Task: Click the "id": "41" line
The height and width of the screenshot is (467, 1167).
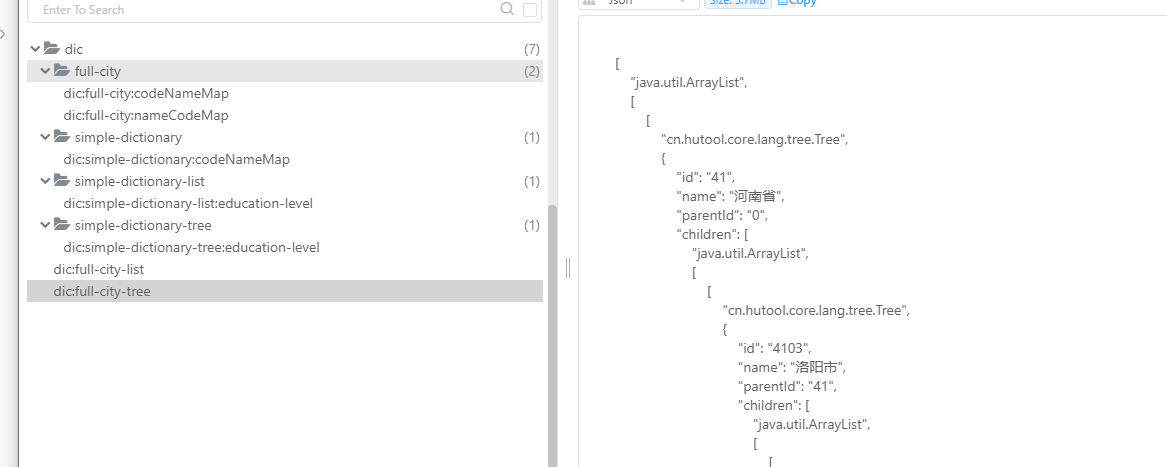Action: pos(706,177)
